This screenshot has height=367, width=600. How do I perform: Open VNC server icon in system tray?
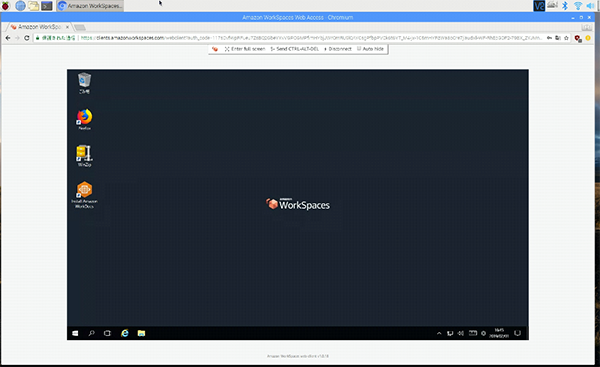[539, 6]
